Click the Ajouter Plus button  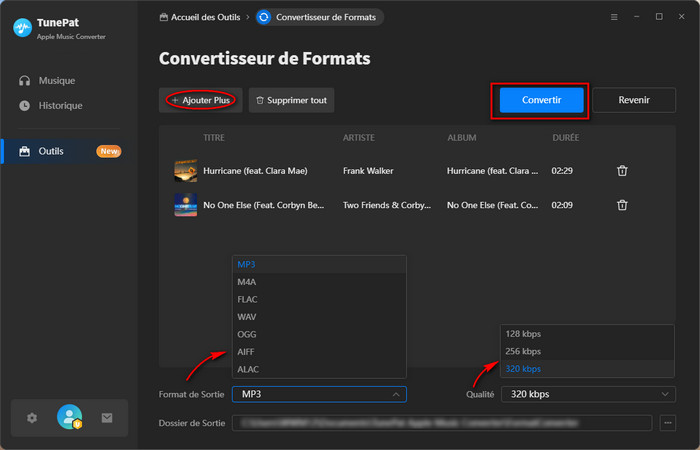[200, 100]
